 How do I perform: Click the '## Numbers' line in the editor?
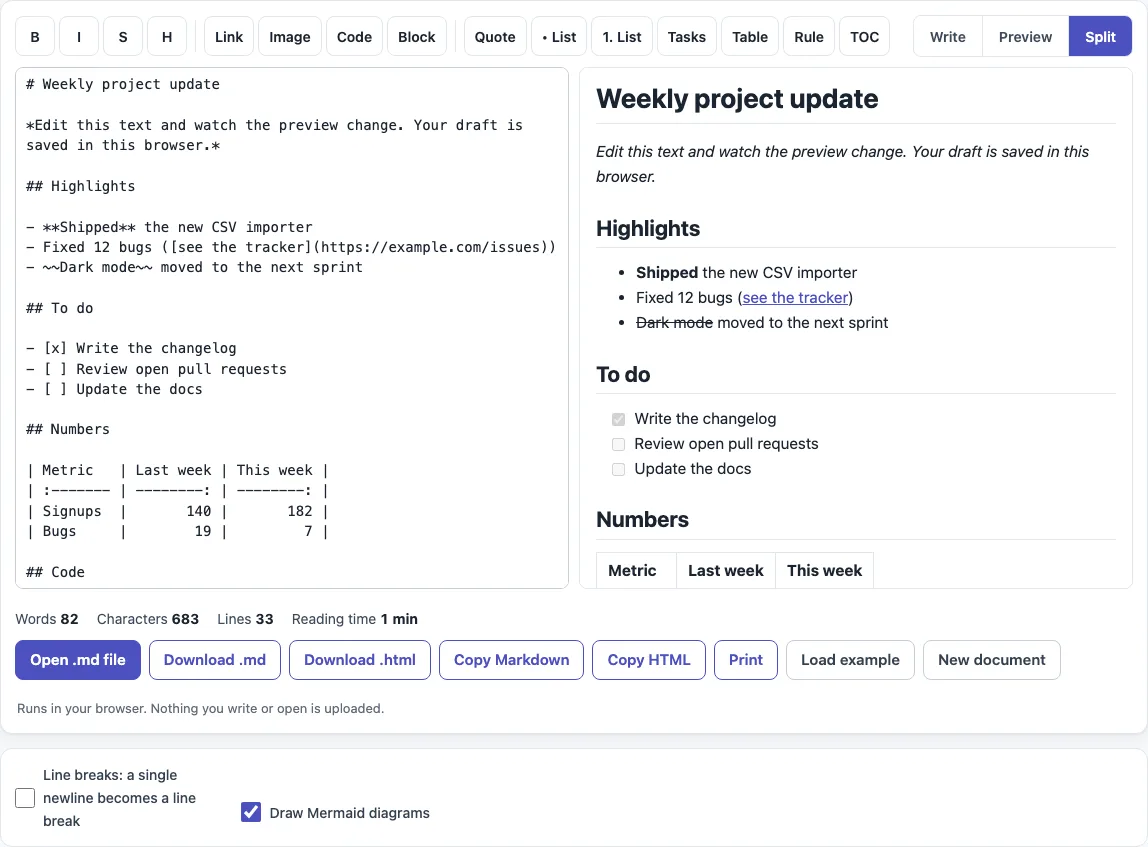[x=68, y=429]
